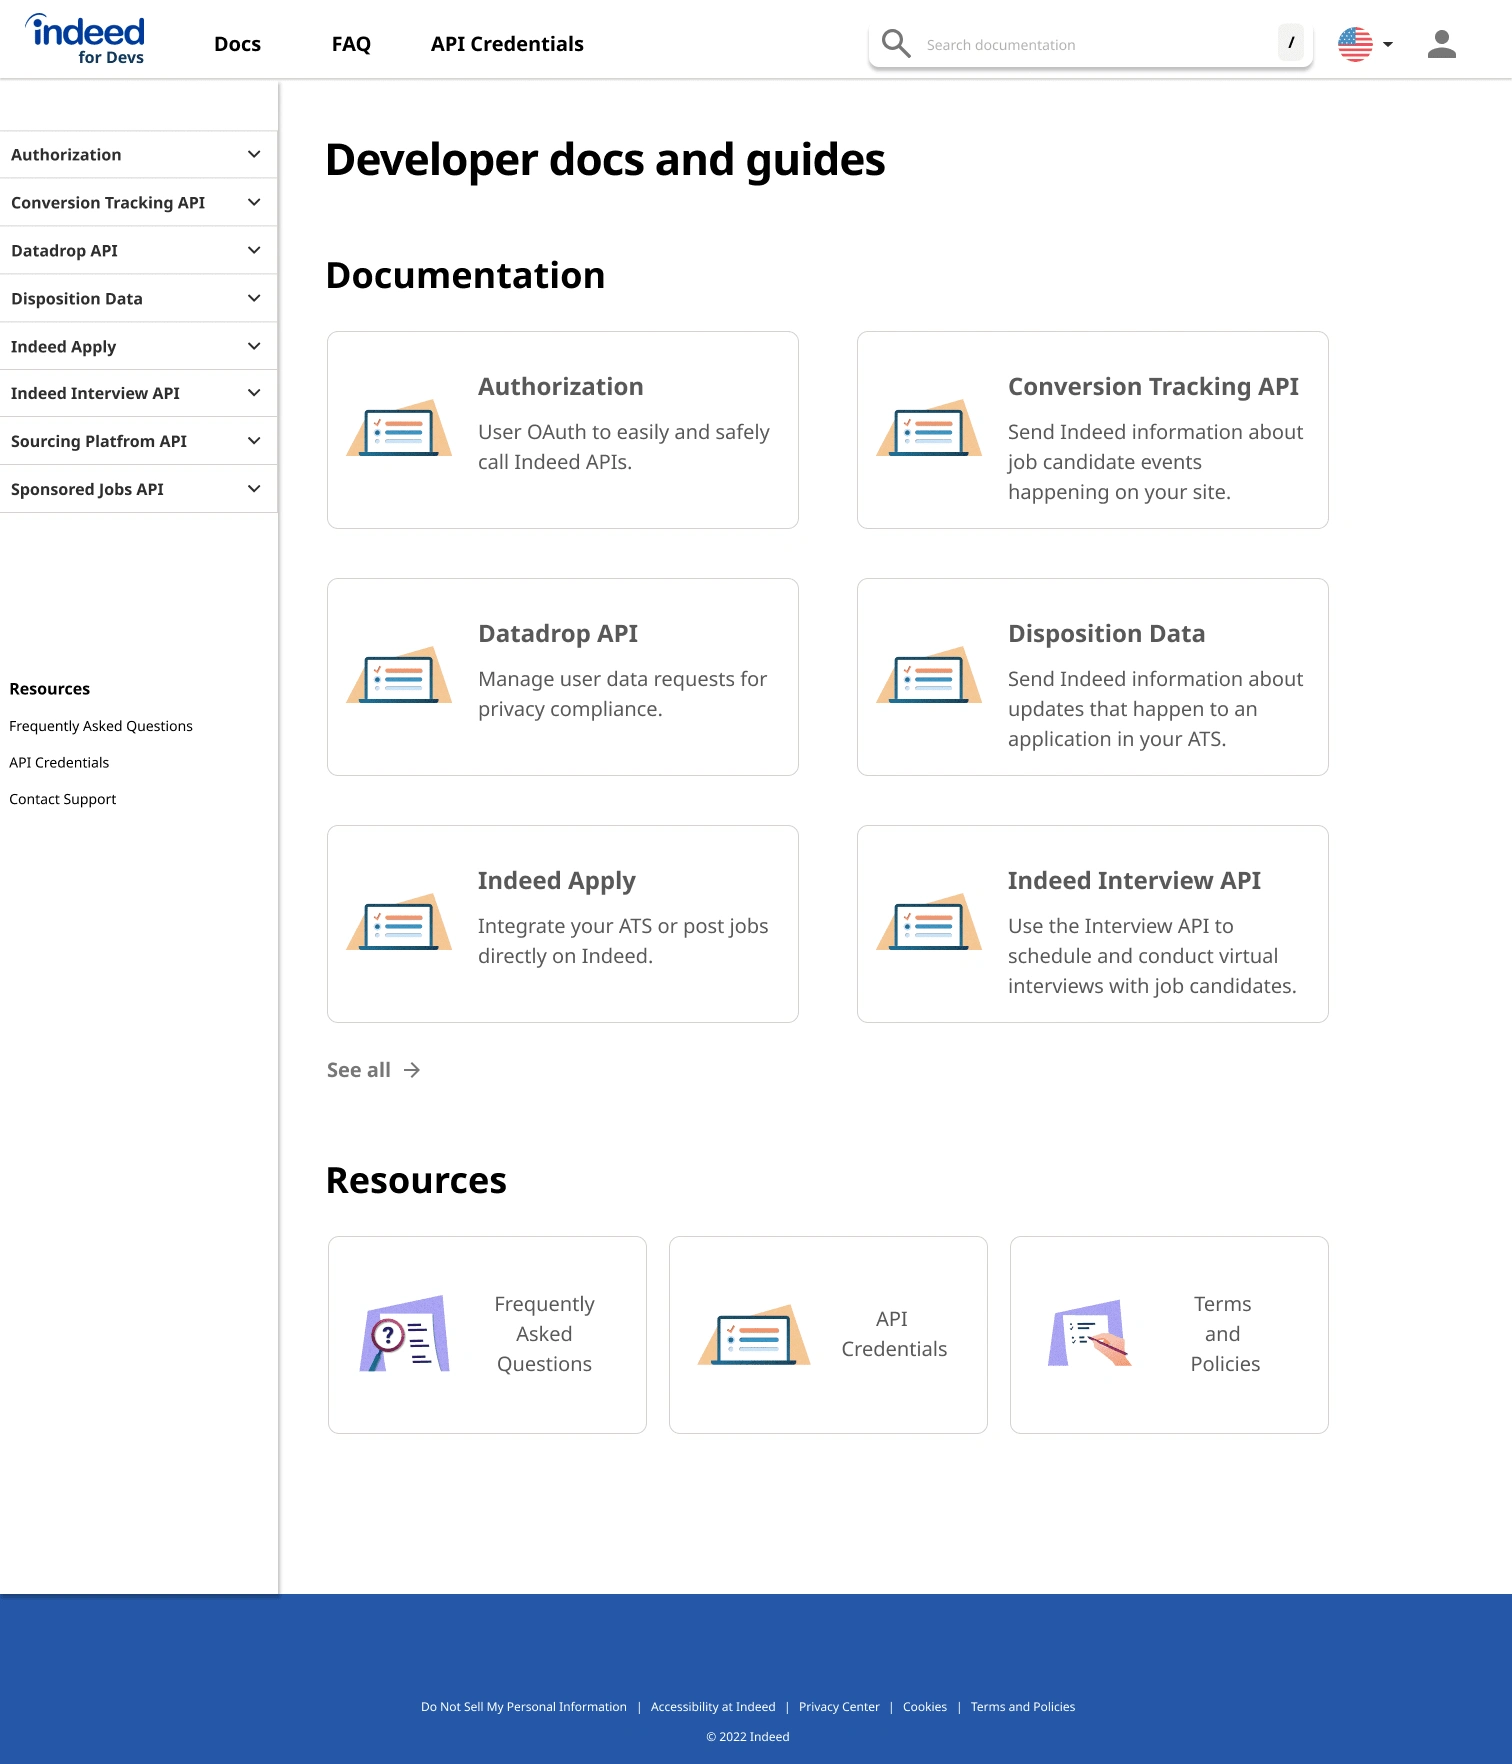Click the arrow next to See all
1512x1764 pixels.
(412, 1070)
